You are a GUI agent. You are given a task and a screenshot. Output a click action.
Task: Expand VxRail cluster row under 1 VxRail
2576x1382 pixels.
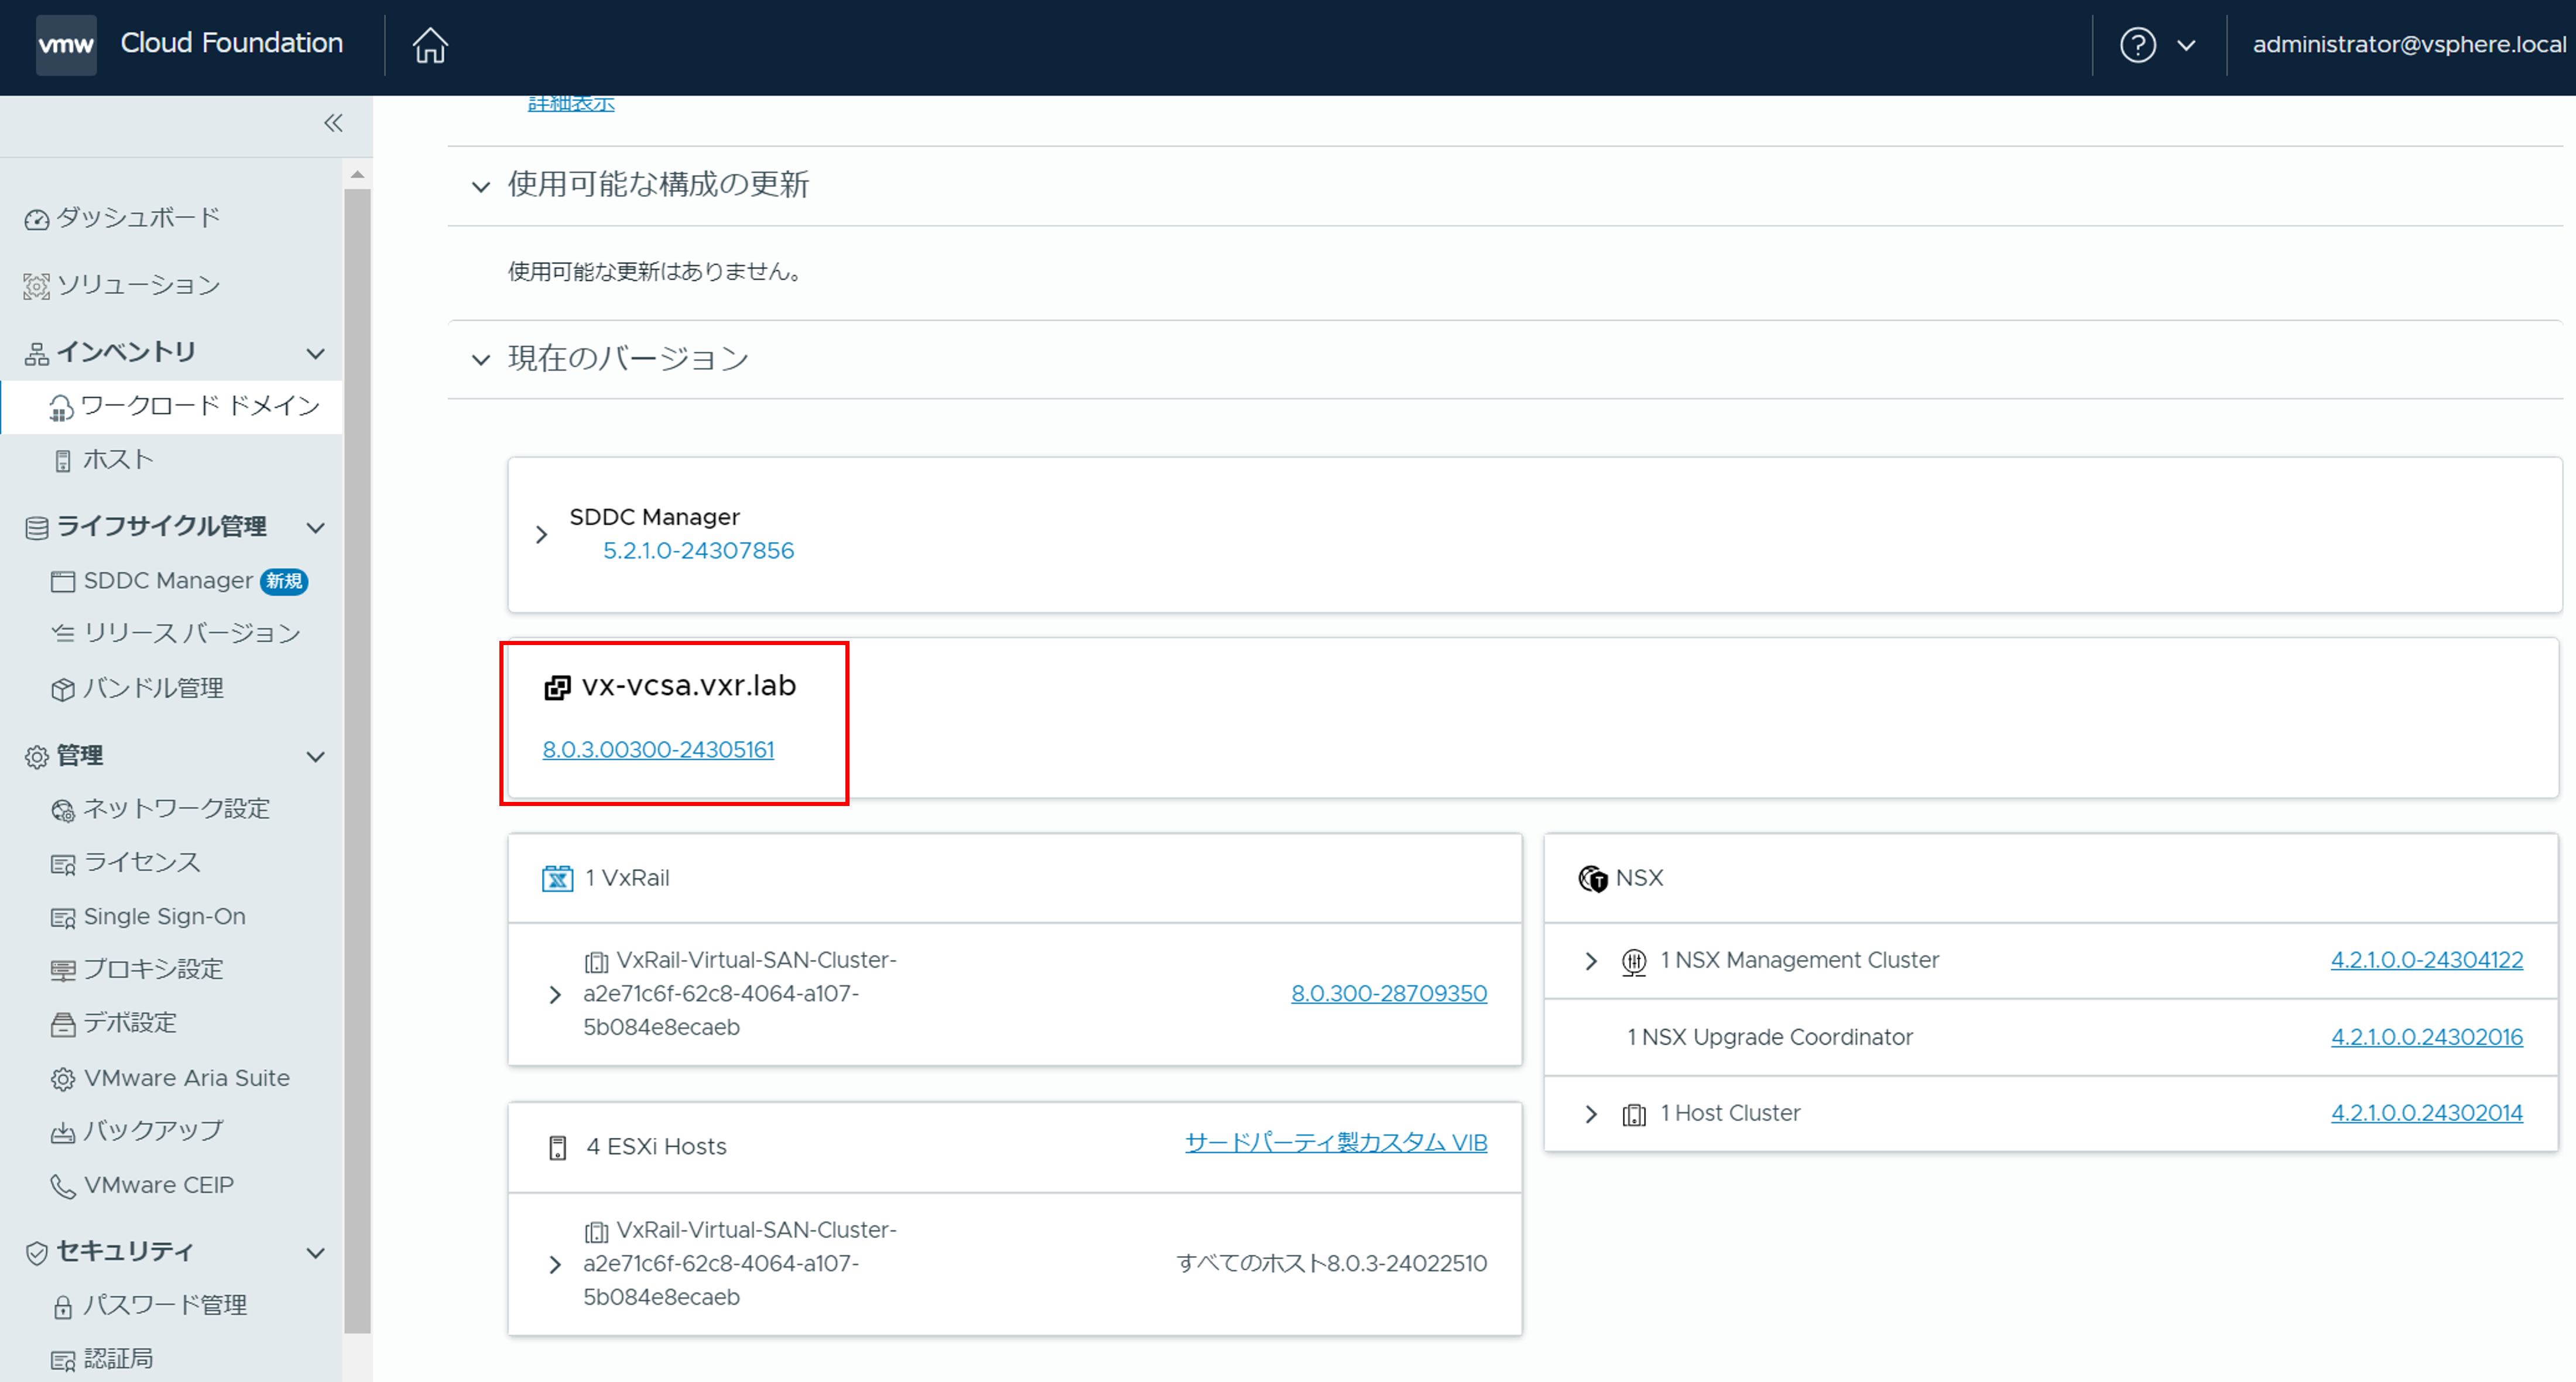pyautogui.click(x=556, y=995)
